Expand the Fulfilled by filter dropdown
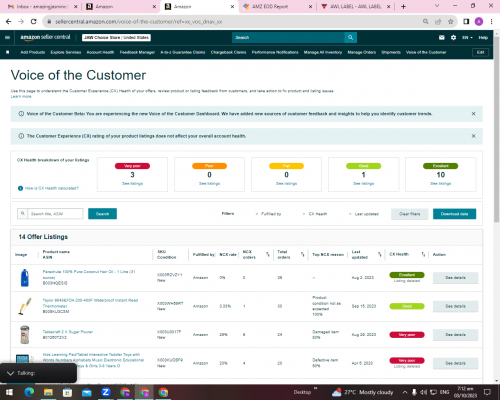Image resolution: width=500 pixels, height=400 pixels. coord(268,214)
